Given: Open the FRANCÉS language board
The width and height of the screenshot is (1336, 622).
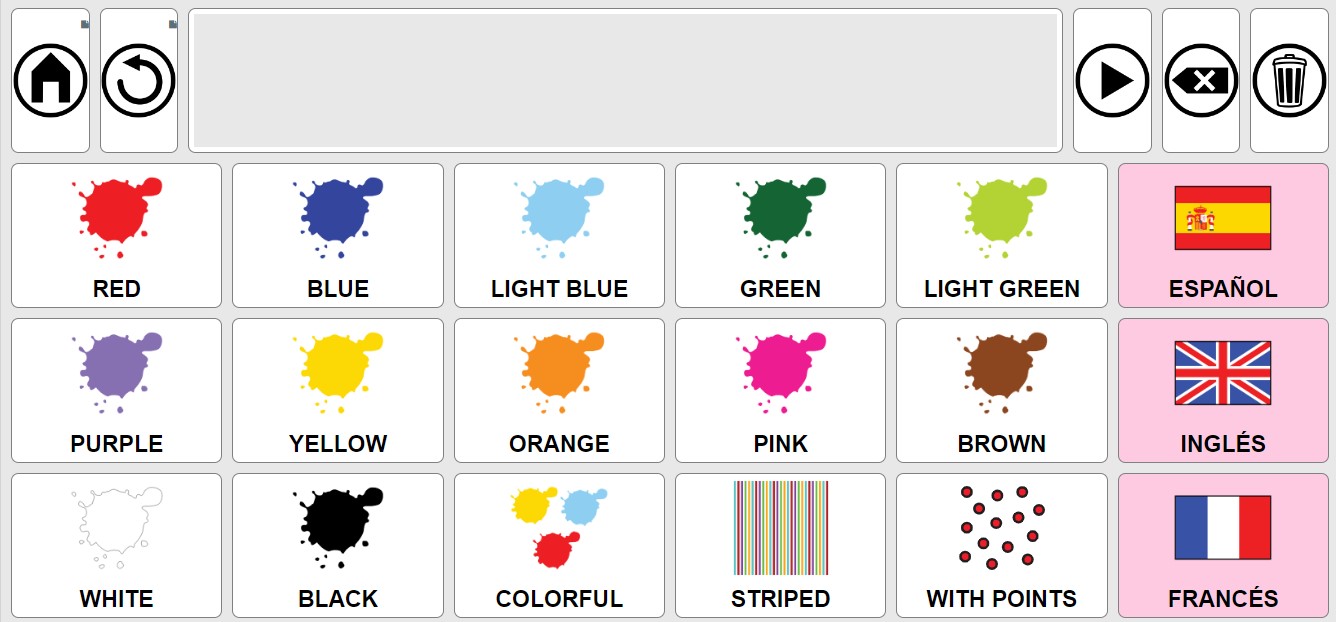Looking at the screenshot, I should point(1223,546).
